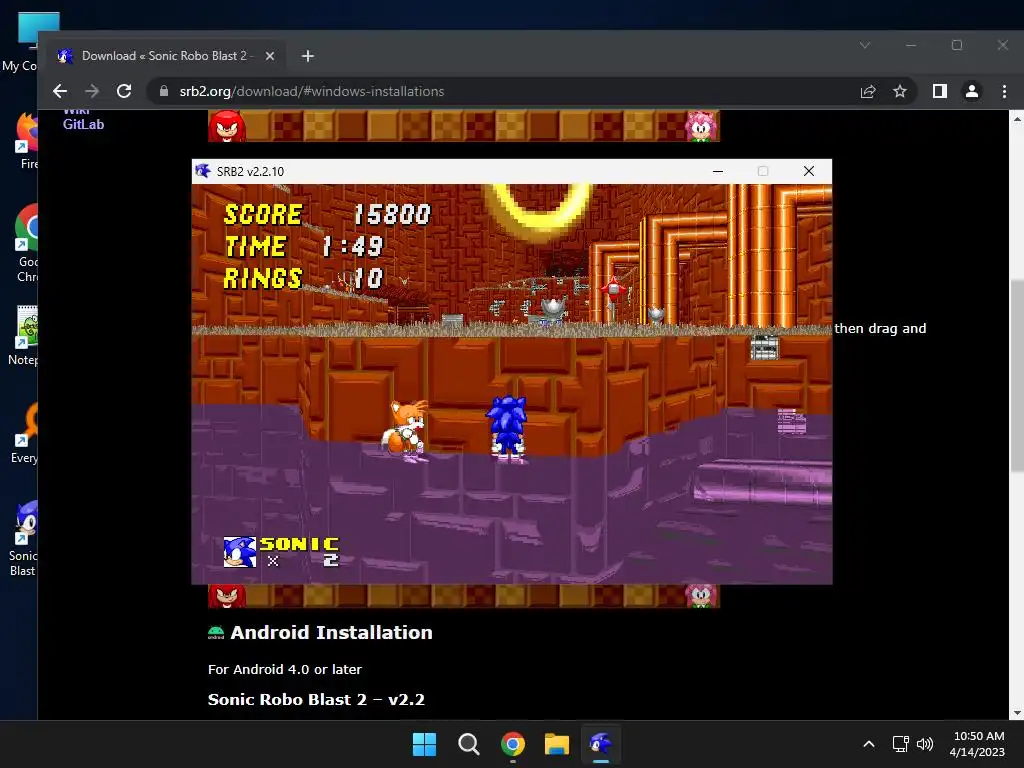Share this page via the share icon

[x=868, y=91]
